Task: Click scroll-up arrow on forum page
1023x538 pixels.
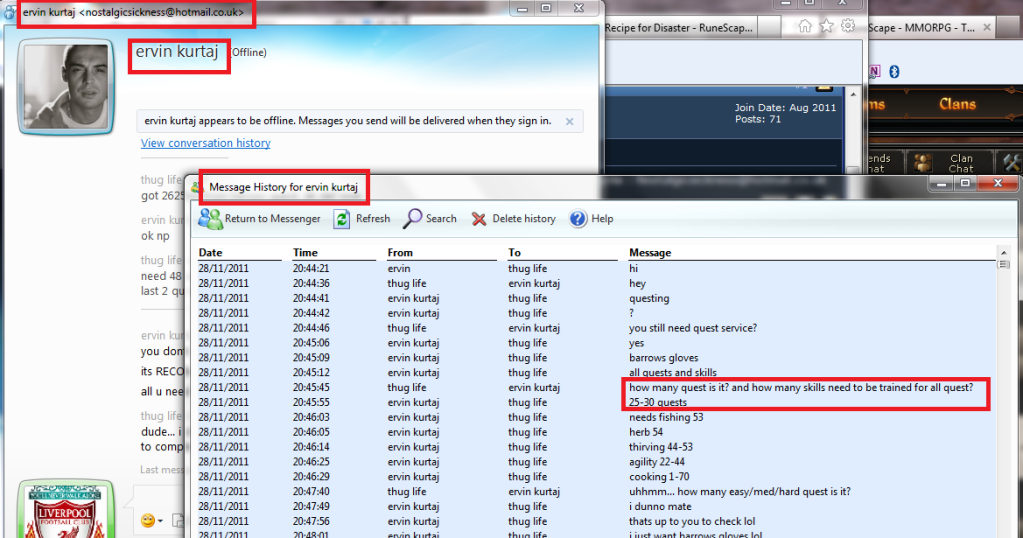Action: click(x=853, y=95)
